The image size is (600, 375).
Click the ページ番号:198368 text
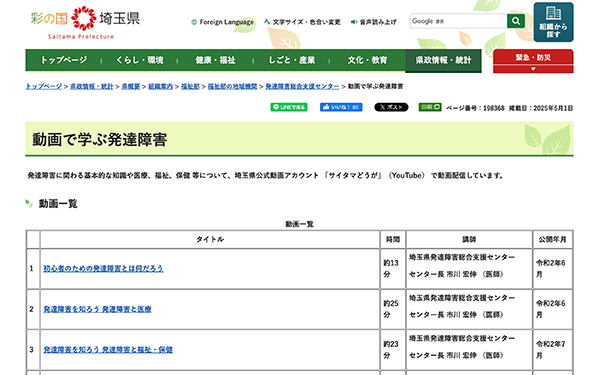tap(475, 108)
